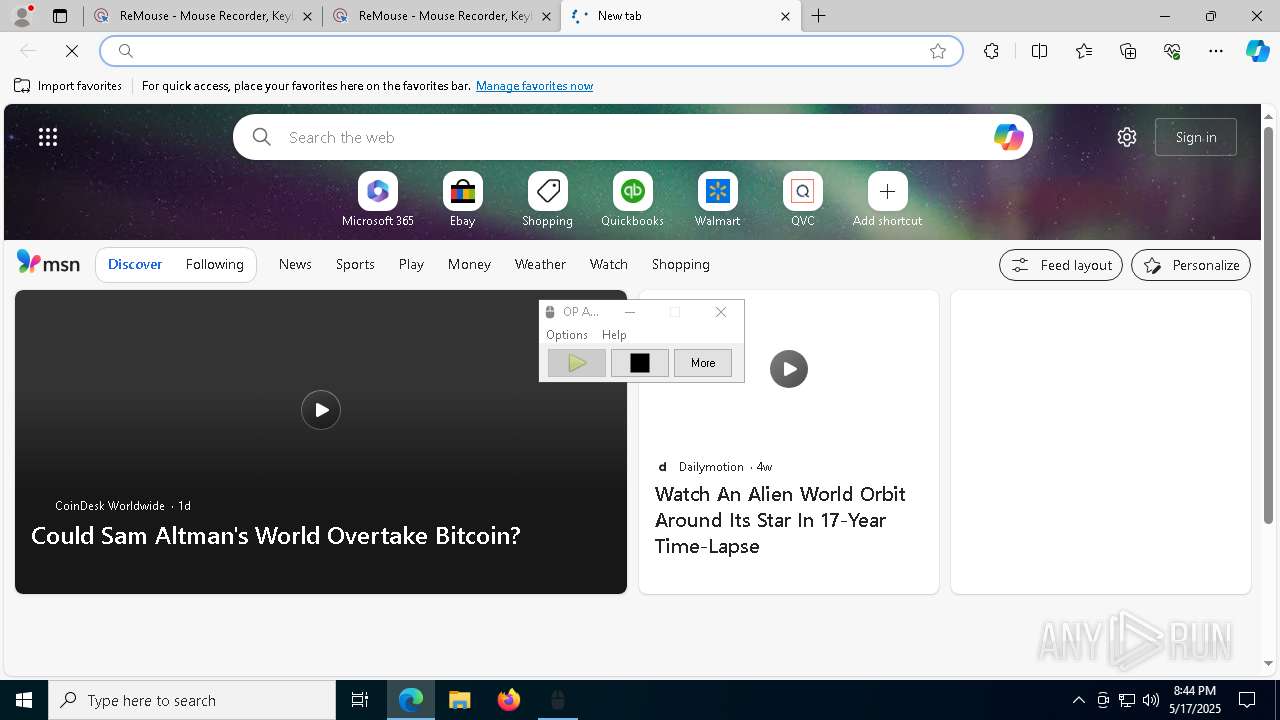
Task: Click the page vertical scrollbar
Action: pyautogui.click(x=1269, y=325)
